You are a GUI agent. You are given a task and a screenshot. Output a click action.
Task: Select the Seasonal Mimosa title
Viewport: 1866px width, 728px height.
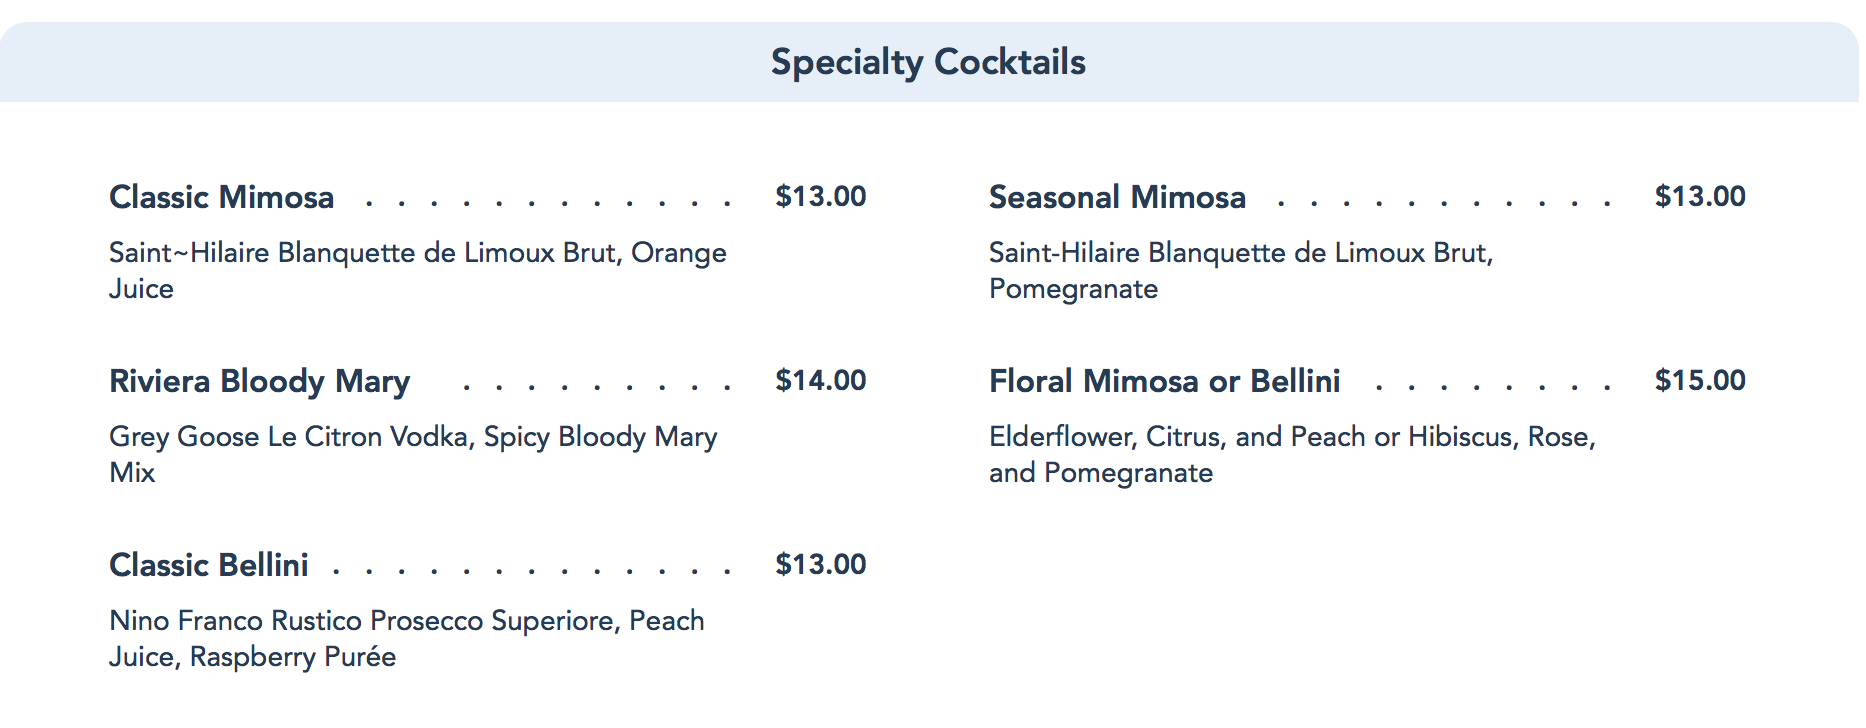point(1117,197)
